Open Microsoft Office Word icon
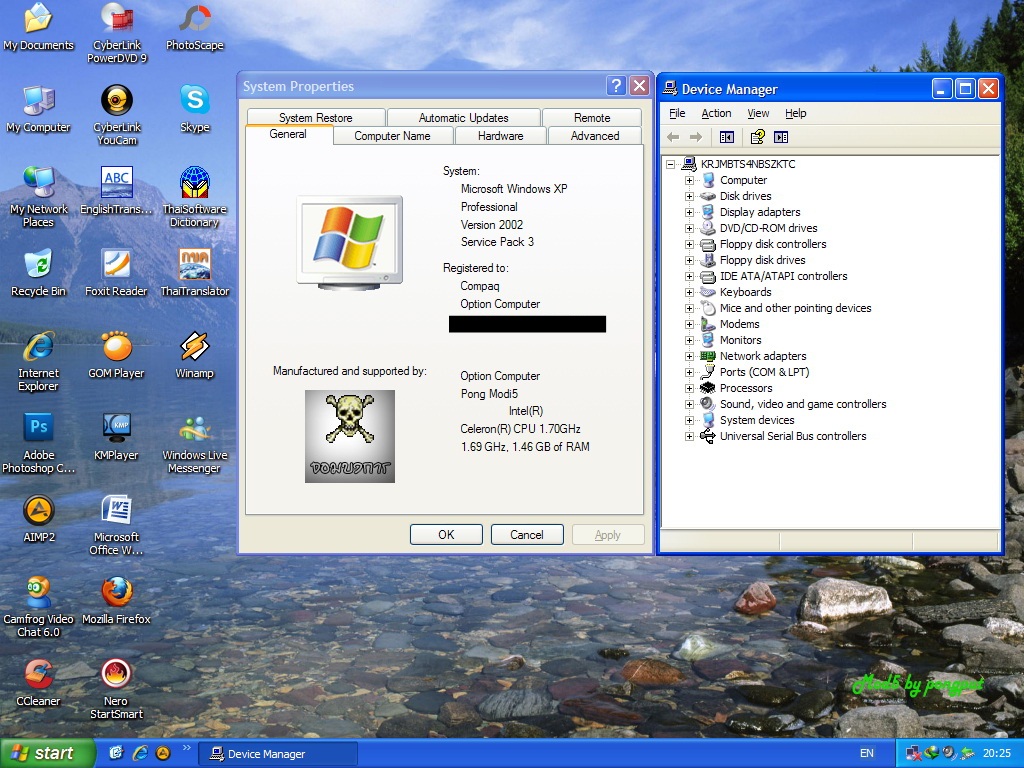 [x=116, y=526]
